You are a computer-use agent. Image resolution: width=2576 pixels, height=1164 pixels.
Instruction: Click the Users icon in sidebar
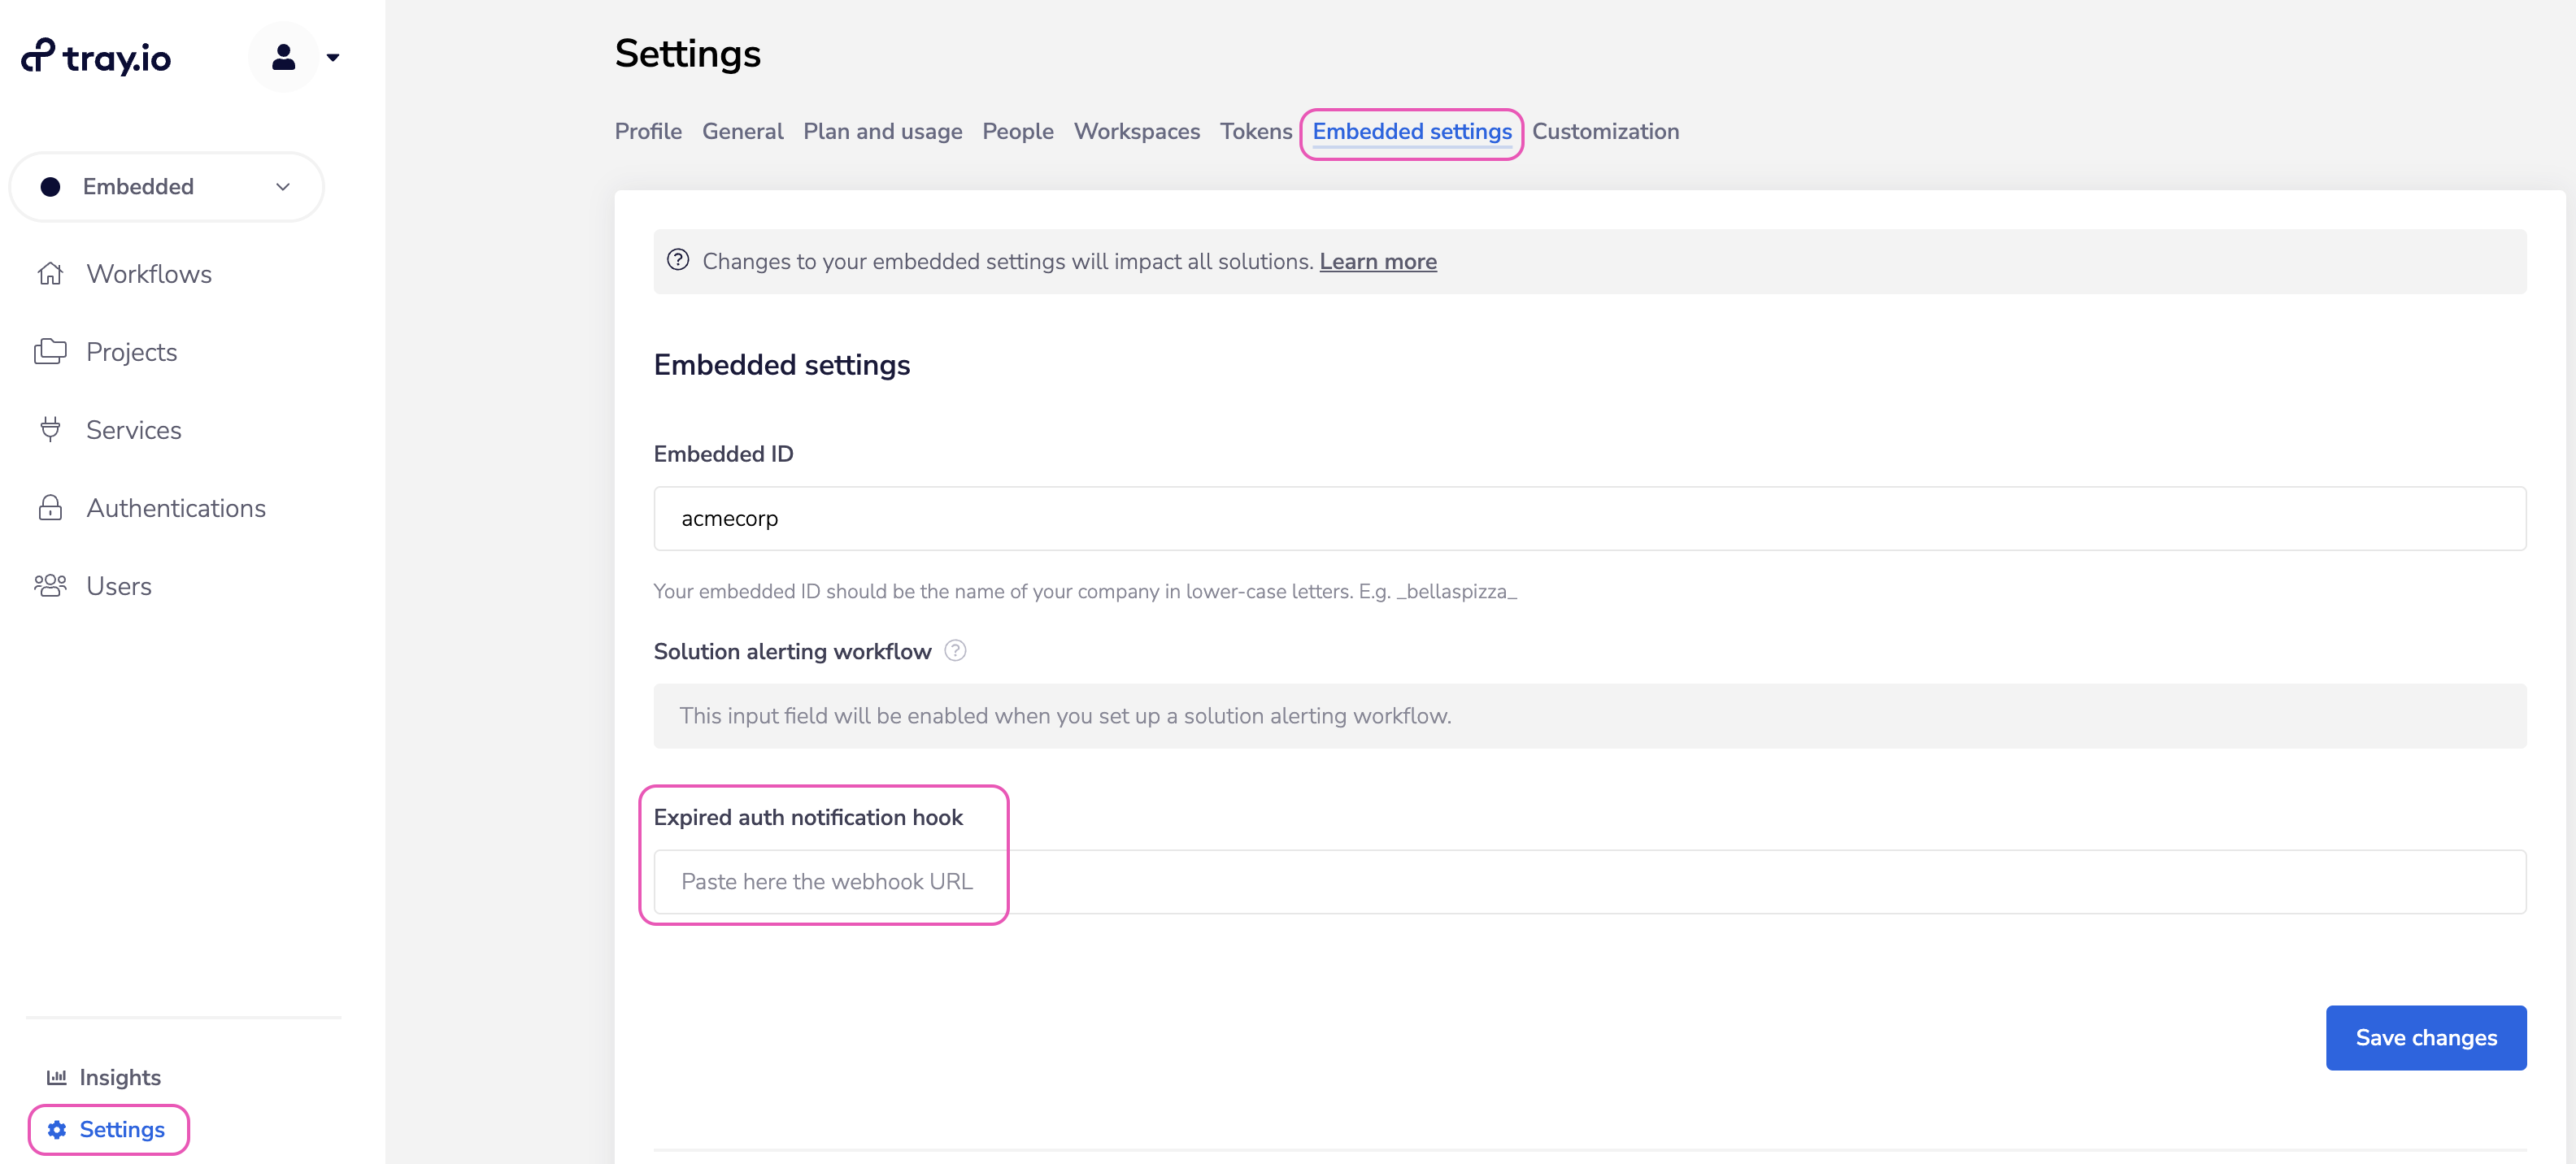51,584
